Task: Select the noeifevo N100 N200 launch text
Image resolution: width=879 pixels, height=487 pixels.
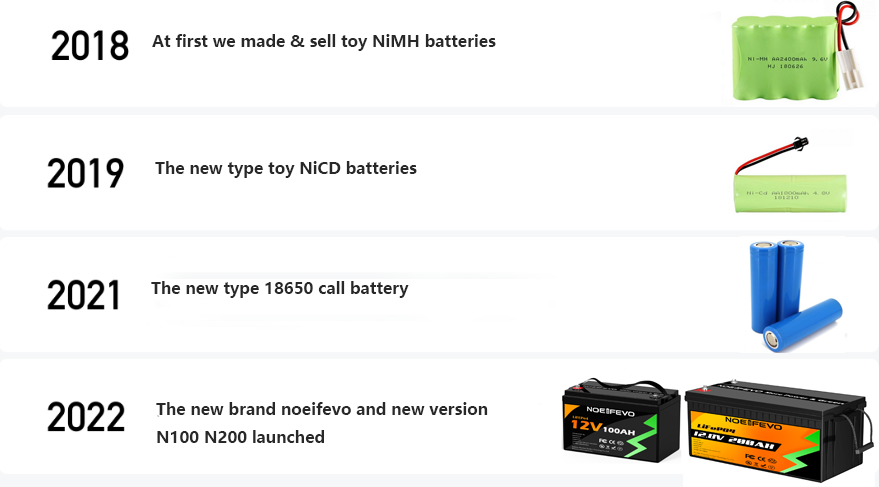Action: [321, 423]
